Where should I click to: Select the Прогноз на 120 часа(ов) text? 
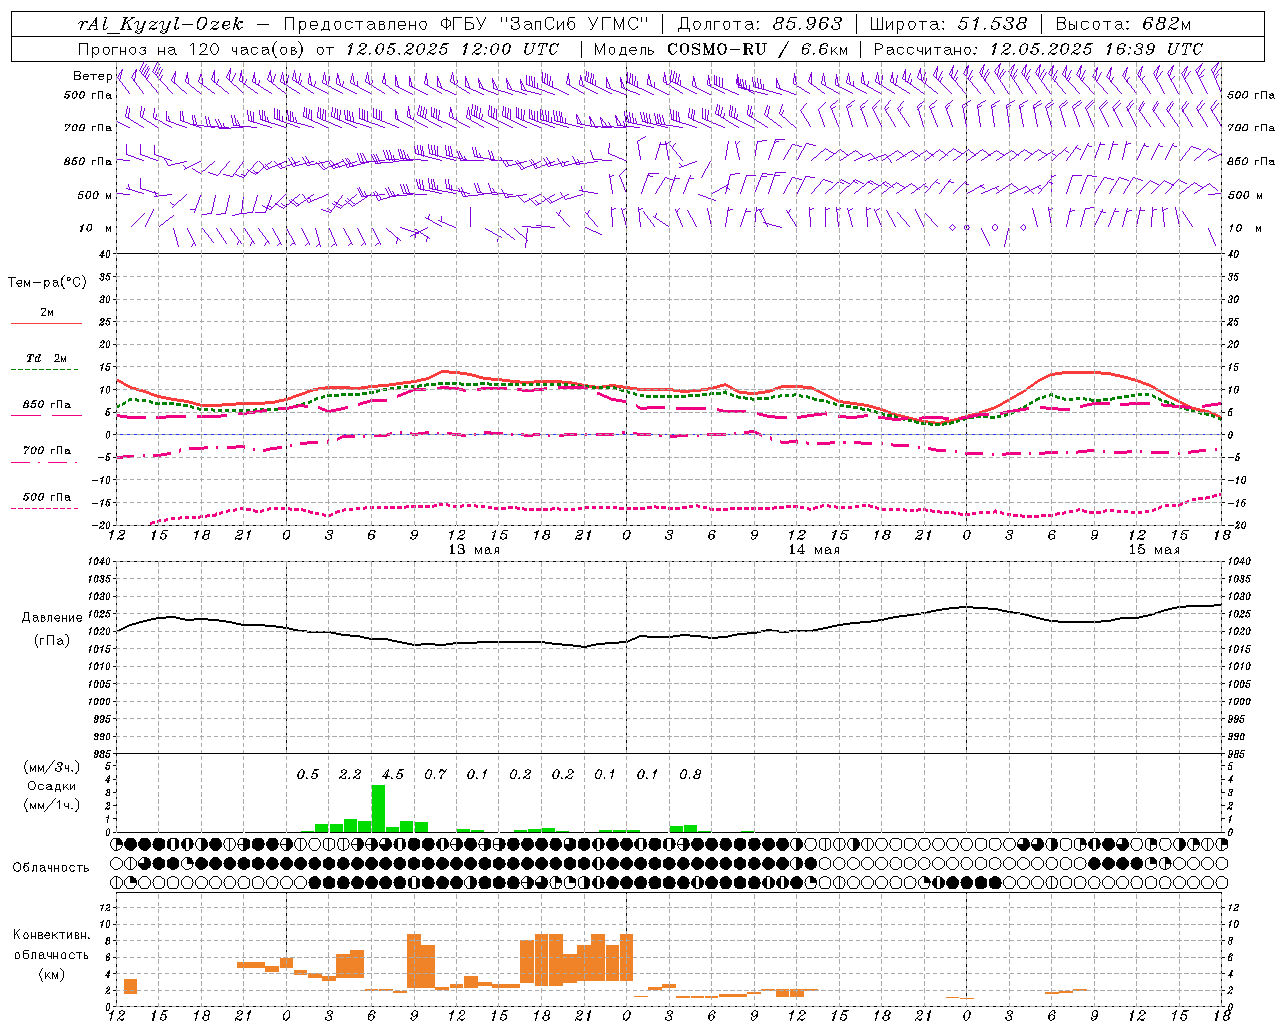pos(192,49)
